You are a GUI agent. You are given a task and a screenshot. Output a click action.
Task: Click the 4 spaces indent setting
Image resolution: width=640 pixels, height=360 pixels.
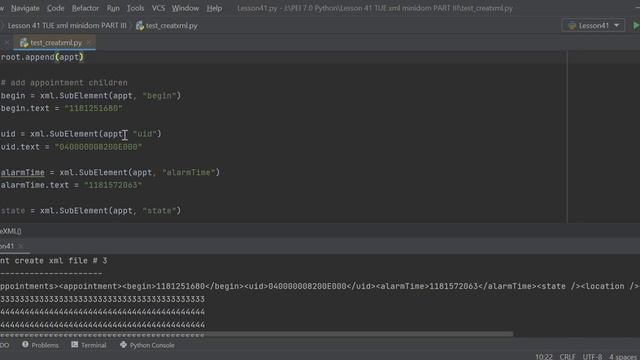coord(623,357)
